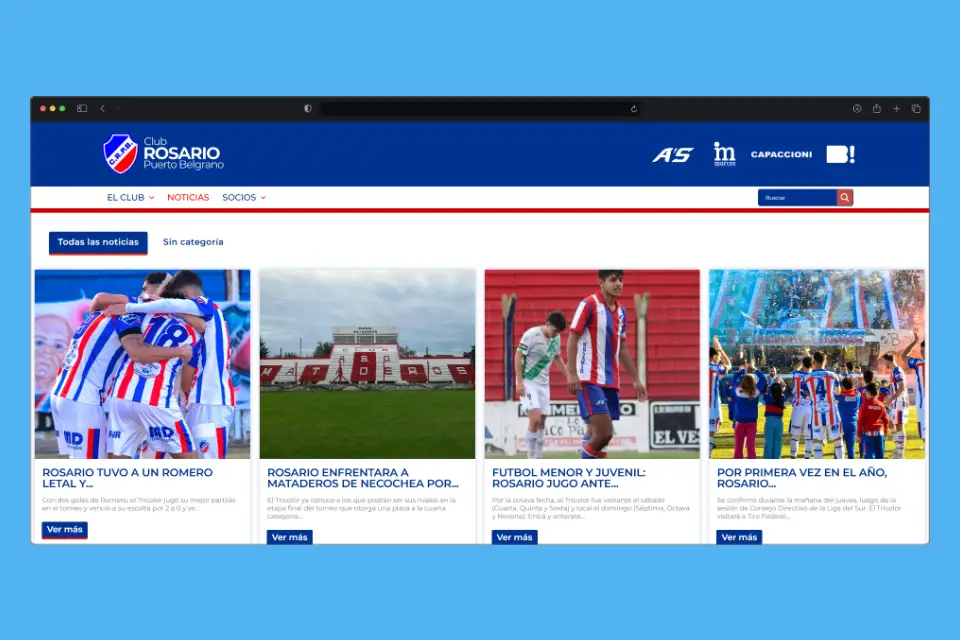Open the Mataderos stadium photo thumbnail
Image resolution: width=960 pixels, height=640 pixels.
(x=367, y=364)
